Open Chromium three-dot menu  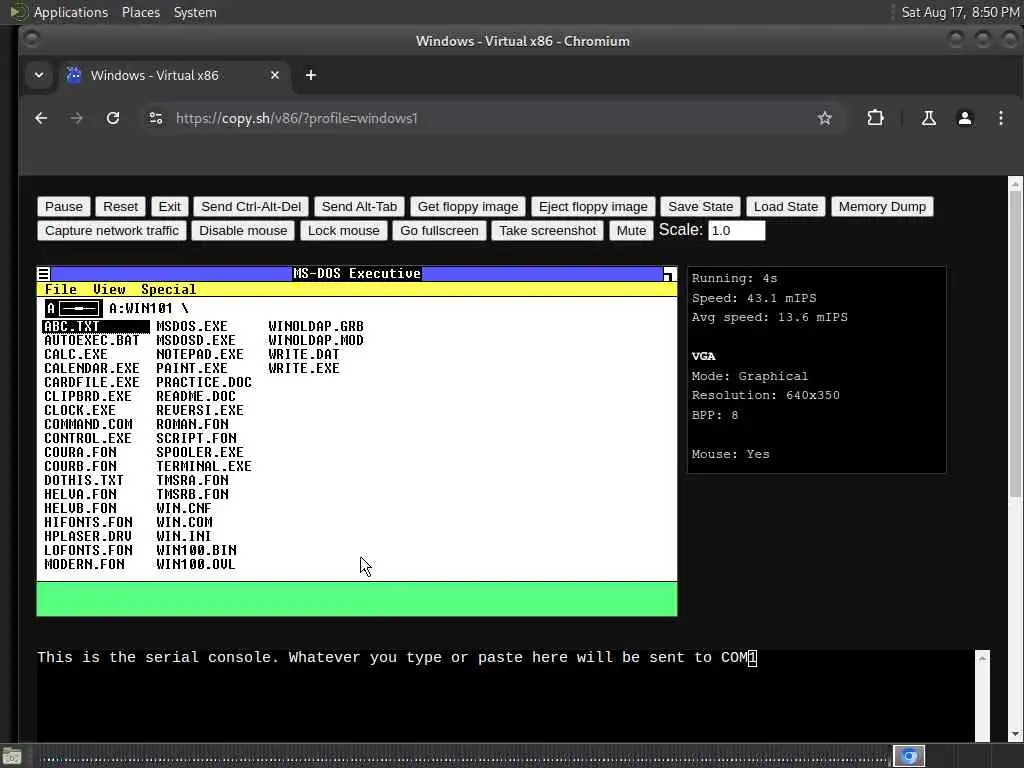pyautogui.click(x=1000, y=118)
